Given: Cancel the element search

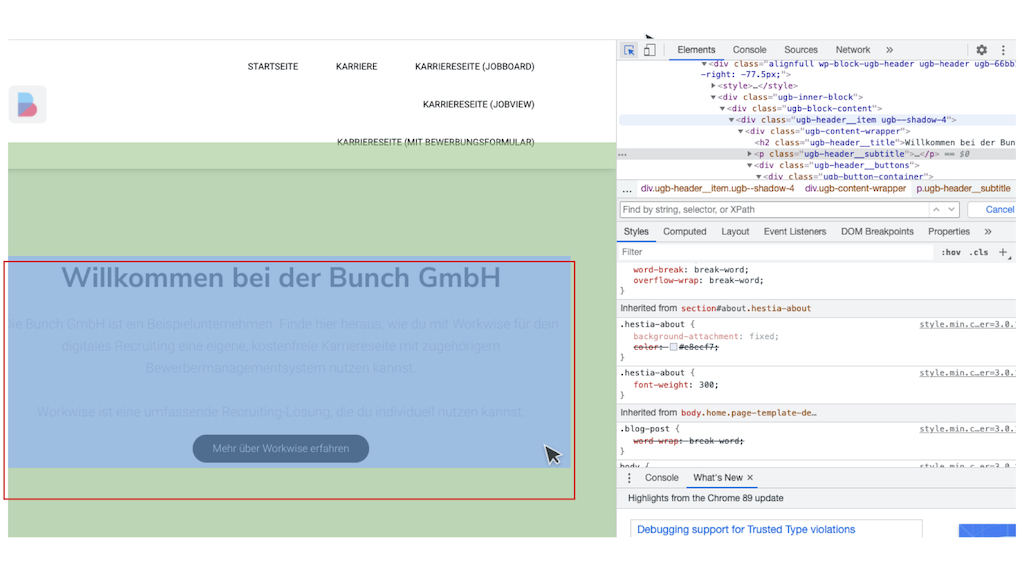Looking at the screenshot, I should (999, 210).
